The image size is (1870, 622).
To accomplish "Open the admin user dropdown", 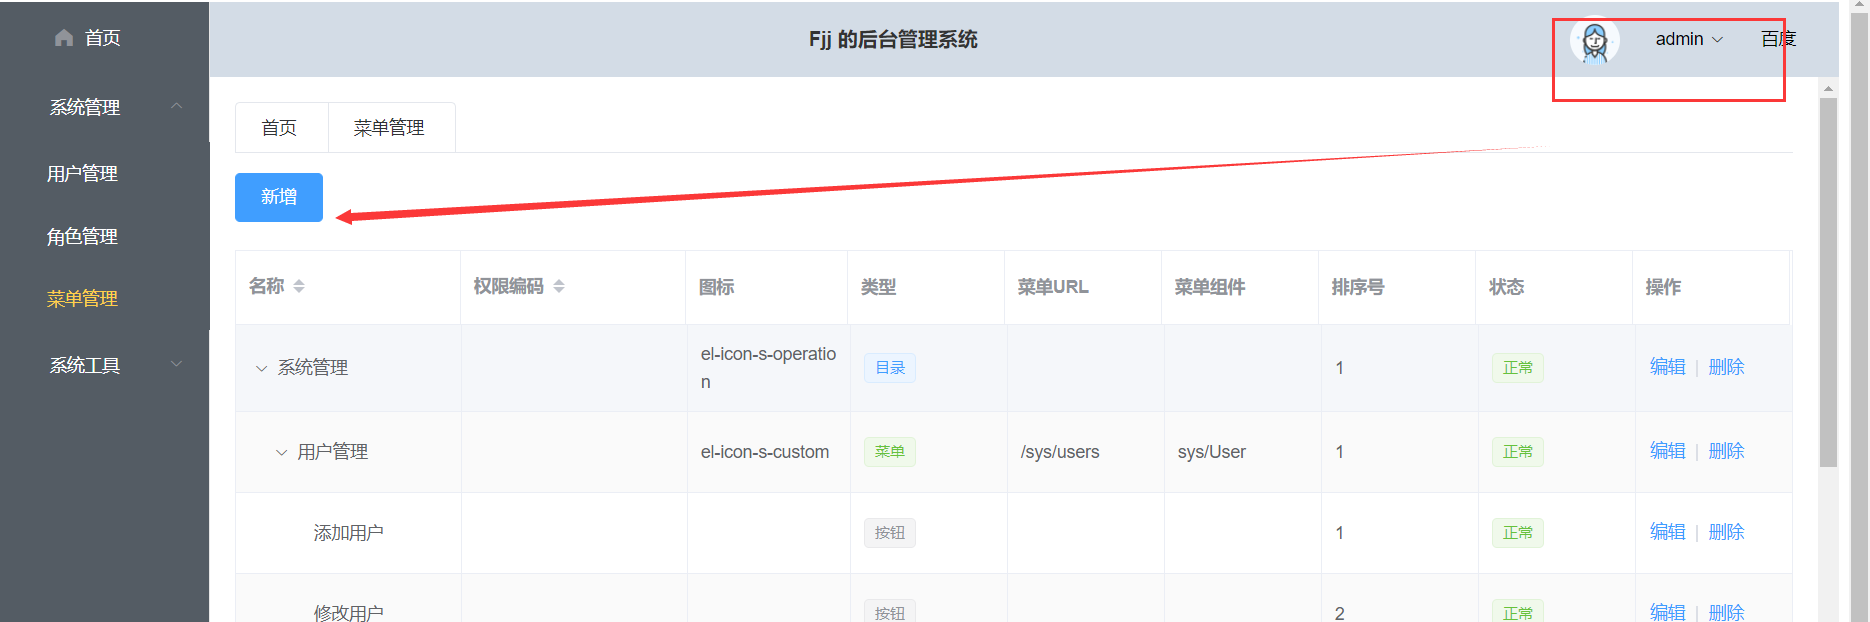I will (x=1689, y=39).
